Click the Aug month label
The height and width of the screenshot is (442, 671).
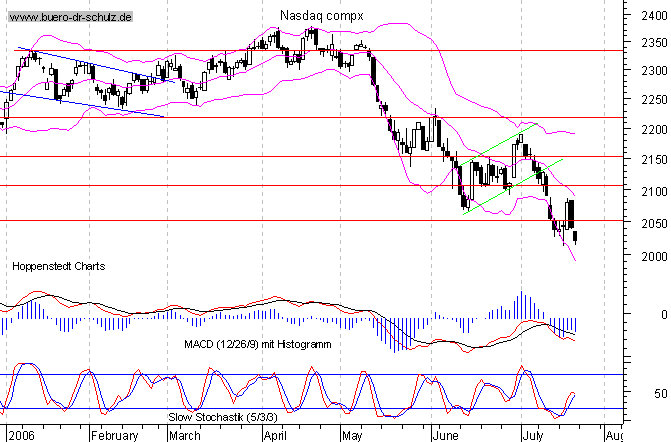(x=614, y=436)
